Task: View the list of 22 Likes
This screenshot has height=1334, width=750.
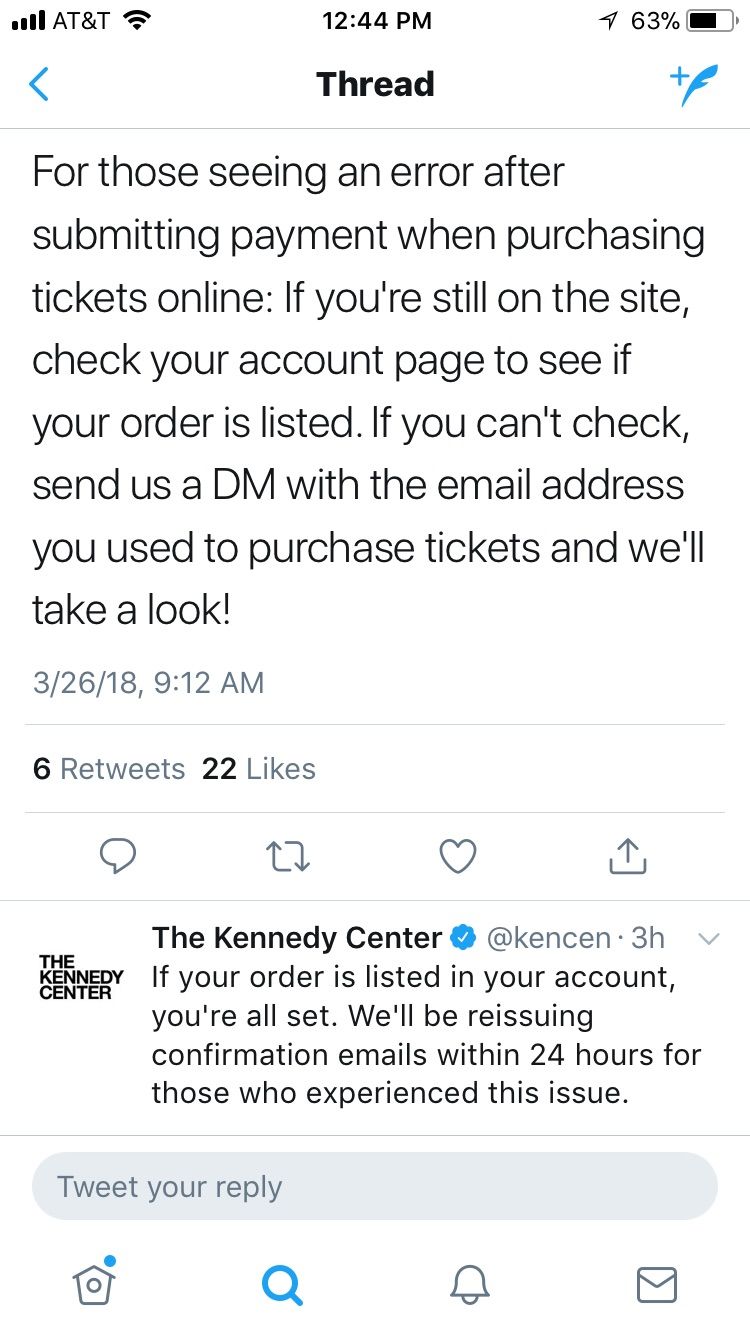Action: [x=259, y=769]
